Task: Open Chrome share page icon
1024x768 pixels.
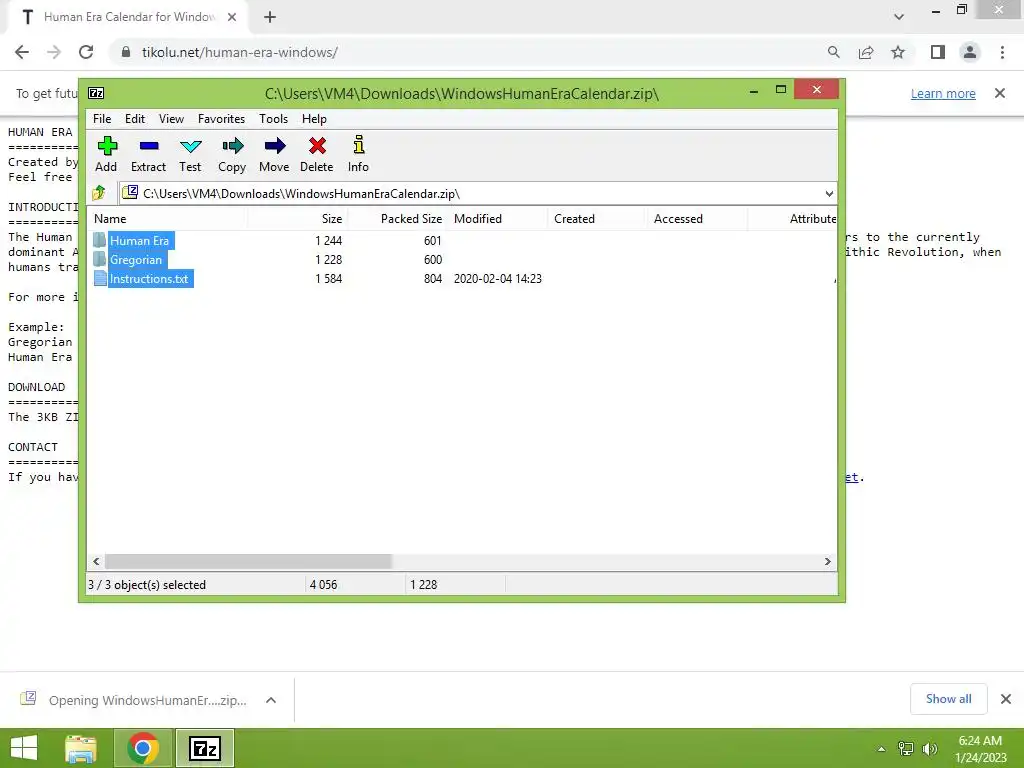Action: coord(866,52)
